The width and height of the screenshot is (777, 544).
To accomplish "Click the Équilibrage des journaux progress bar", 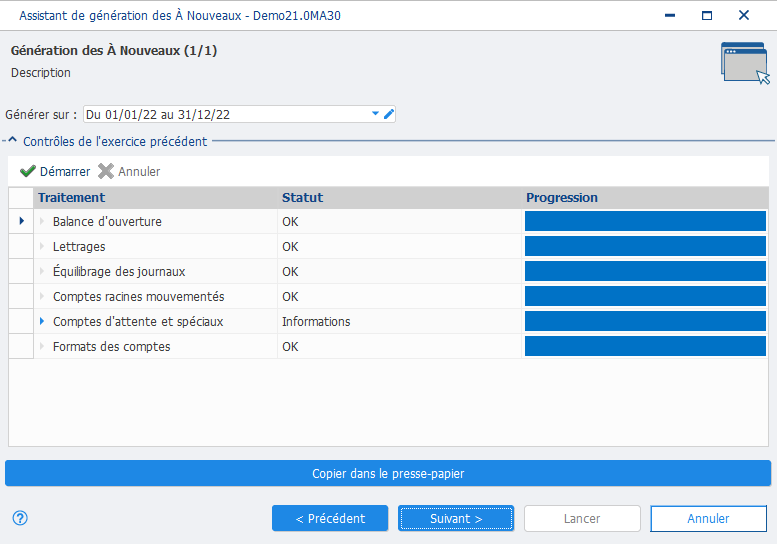I will [x=645, y=271].
